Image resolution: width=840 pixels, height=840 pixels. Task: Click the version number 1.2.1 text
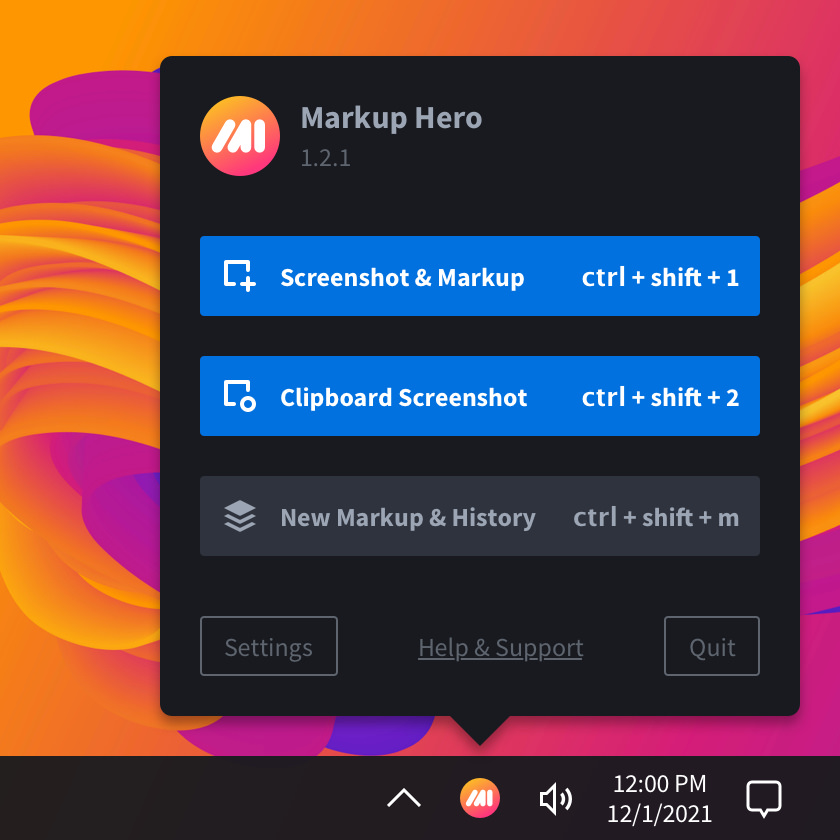(x=326, y=158)
